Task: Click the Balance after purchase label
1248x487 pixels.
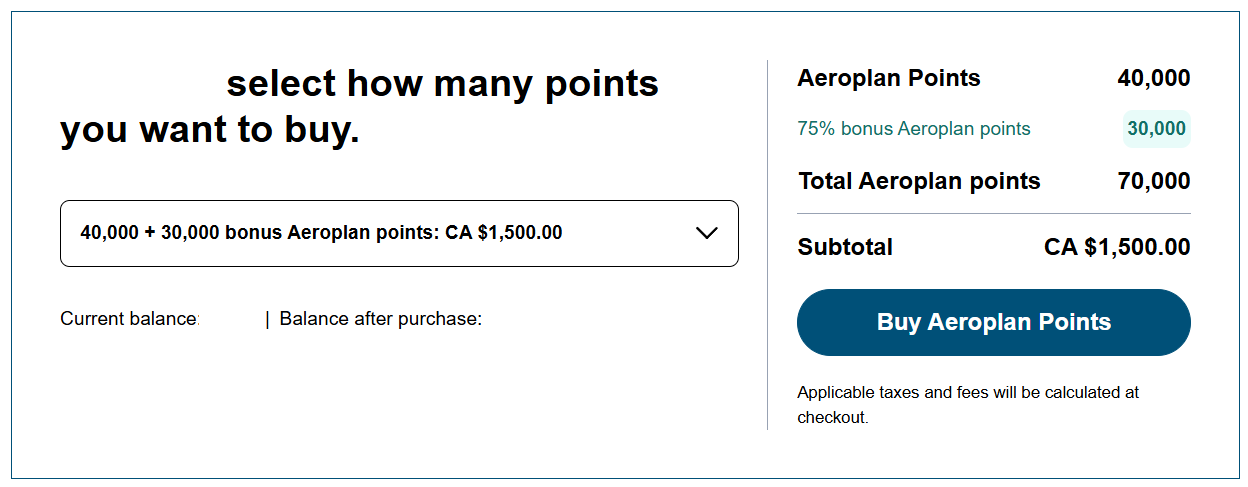Action: (380, 319)
